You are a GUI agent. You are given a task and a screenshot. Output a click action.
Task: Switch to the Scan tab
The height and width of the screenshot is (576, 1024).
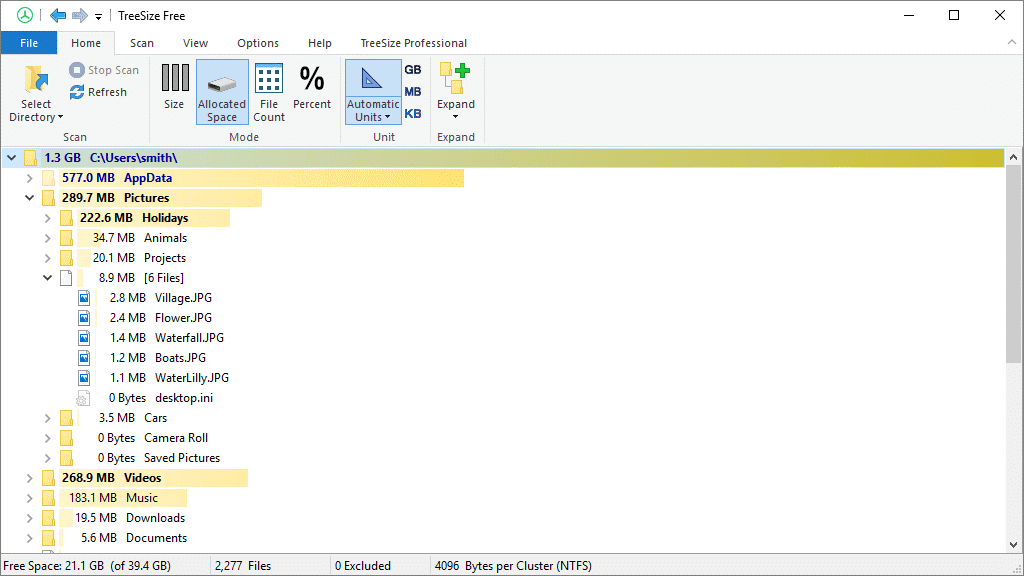142,43
